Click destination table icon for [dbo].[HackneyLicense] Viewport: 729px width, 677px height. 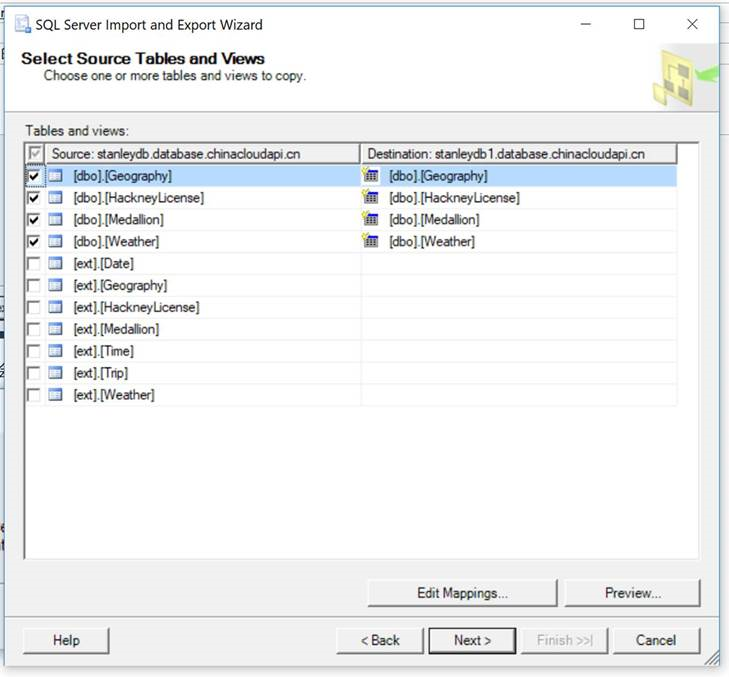point(372,198)
